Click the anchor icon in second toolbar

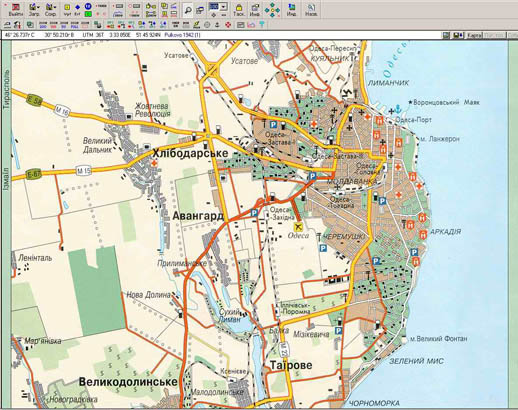coord(217,25)
